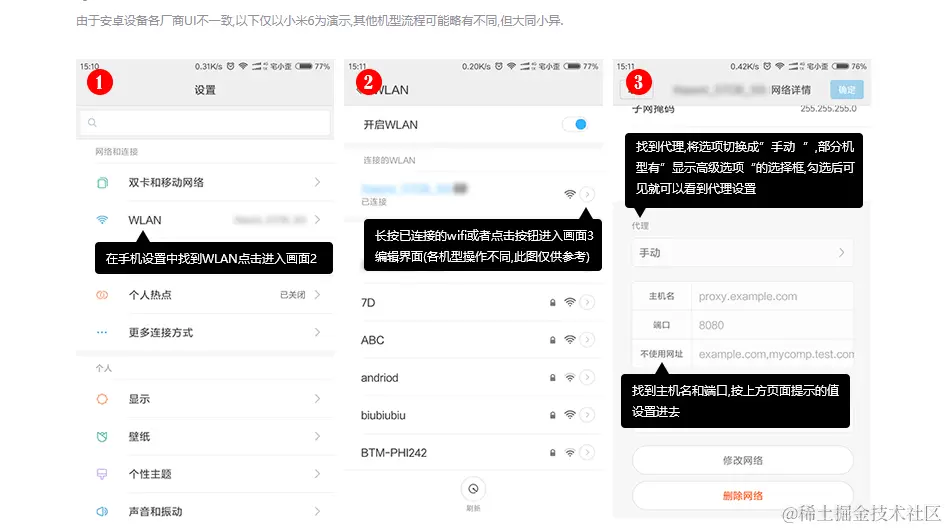Viewport: 948px width, 530px height.
Task: Tap lock icon on 7D network
Action: tap(553, 302)
